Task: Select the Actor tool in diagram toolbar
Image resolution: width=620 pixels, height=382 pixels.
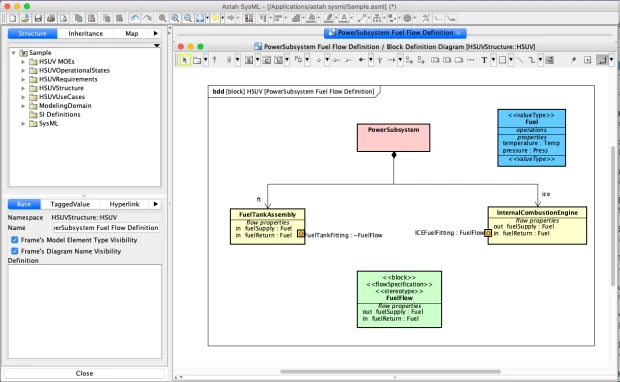Action: [229, 60]
